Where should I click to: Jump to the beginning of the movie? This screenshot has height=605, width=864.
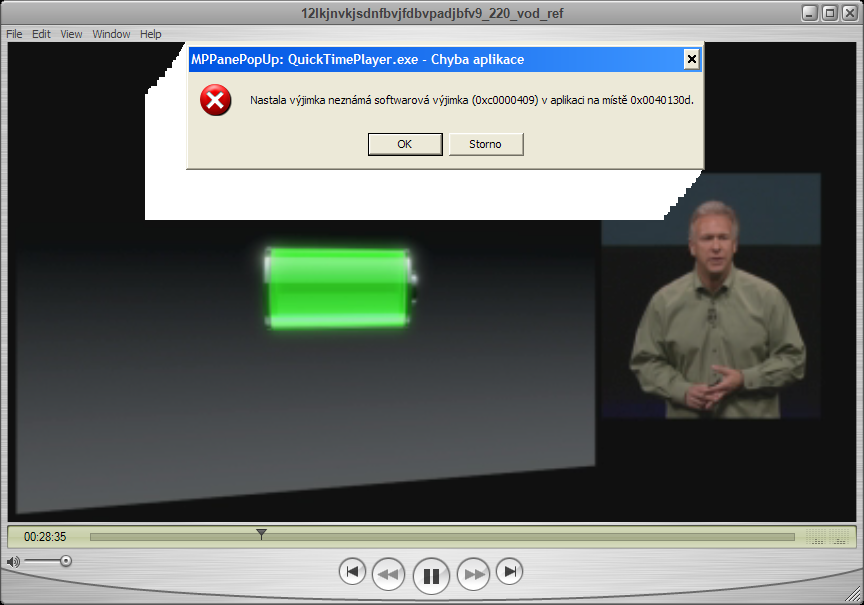coord(352,571)
